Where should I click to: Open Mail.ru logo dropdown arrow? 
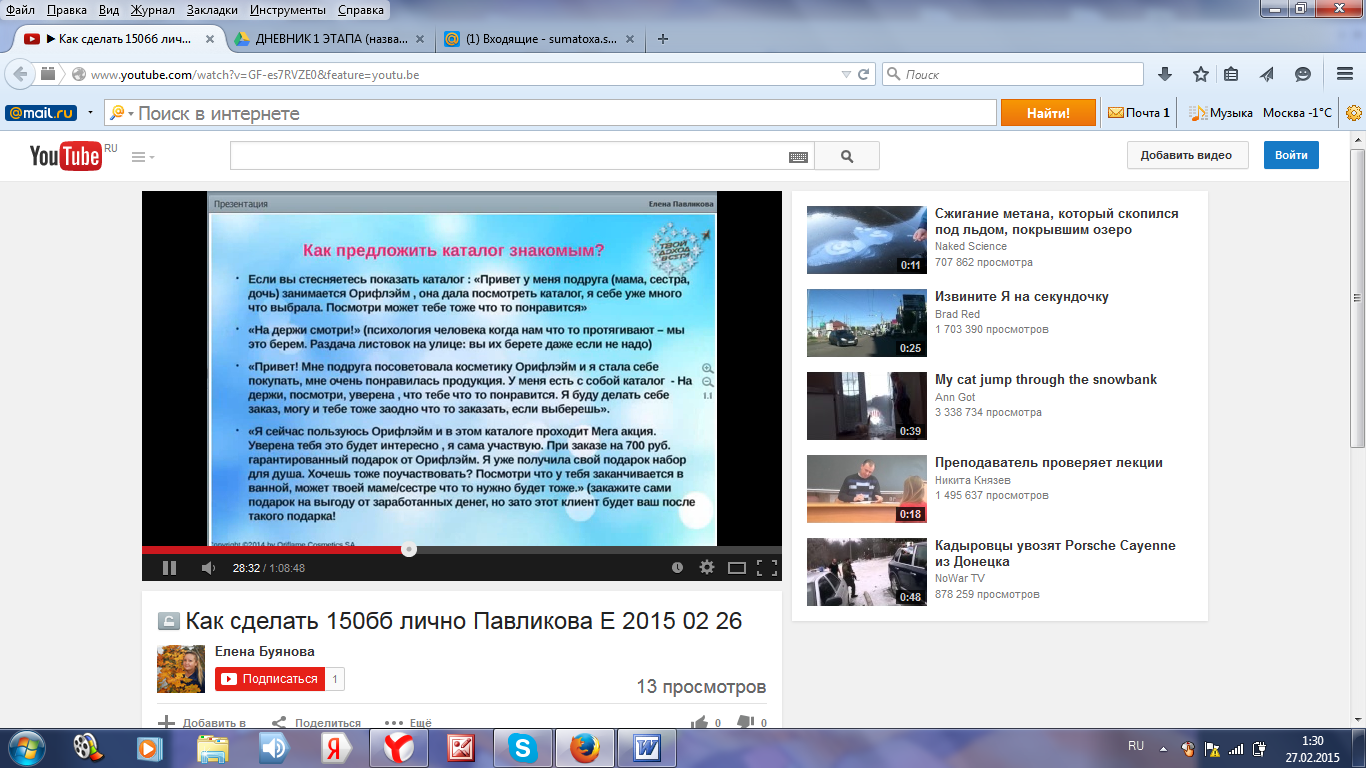click(x=91, y=113)
